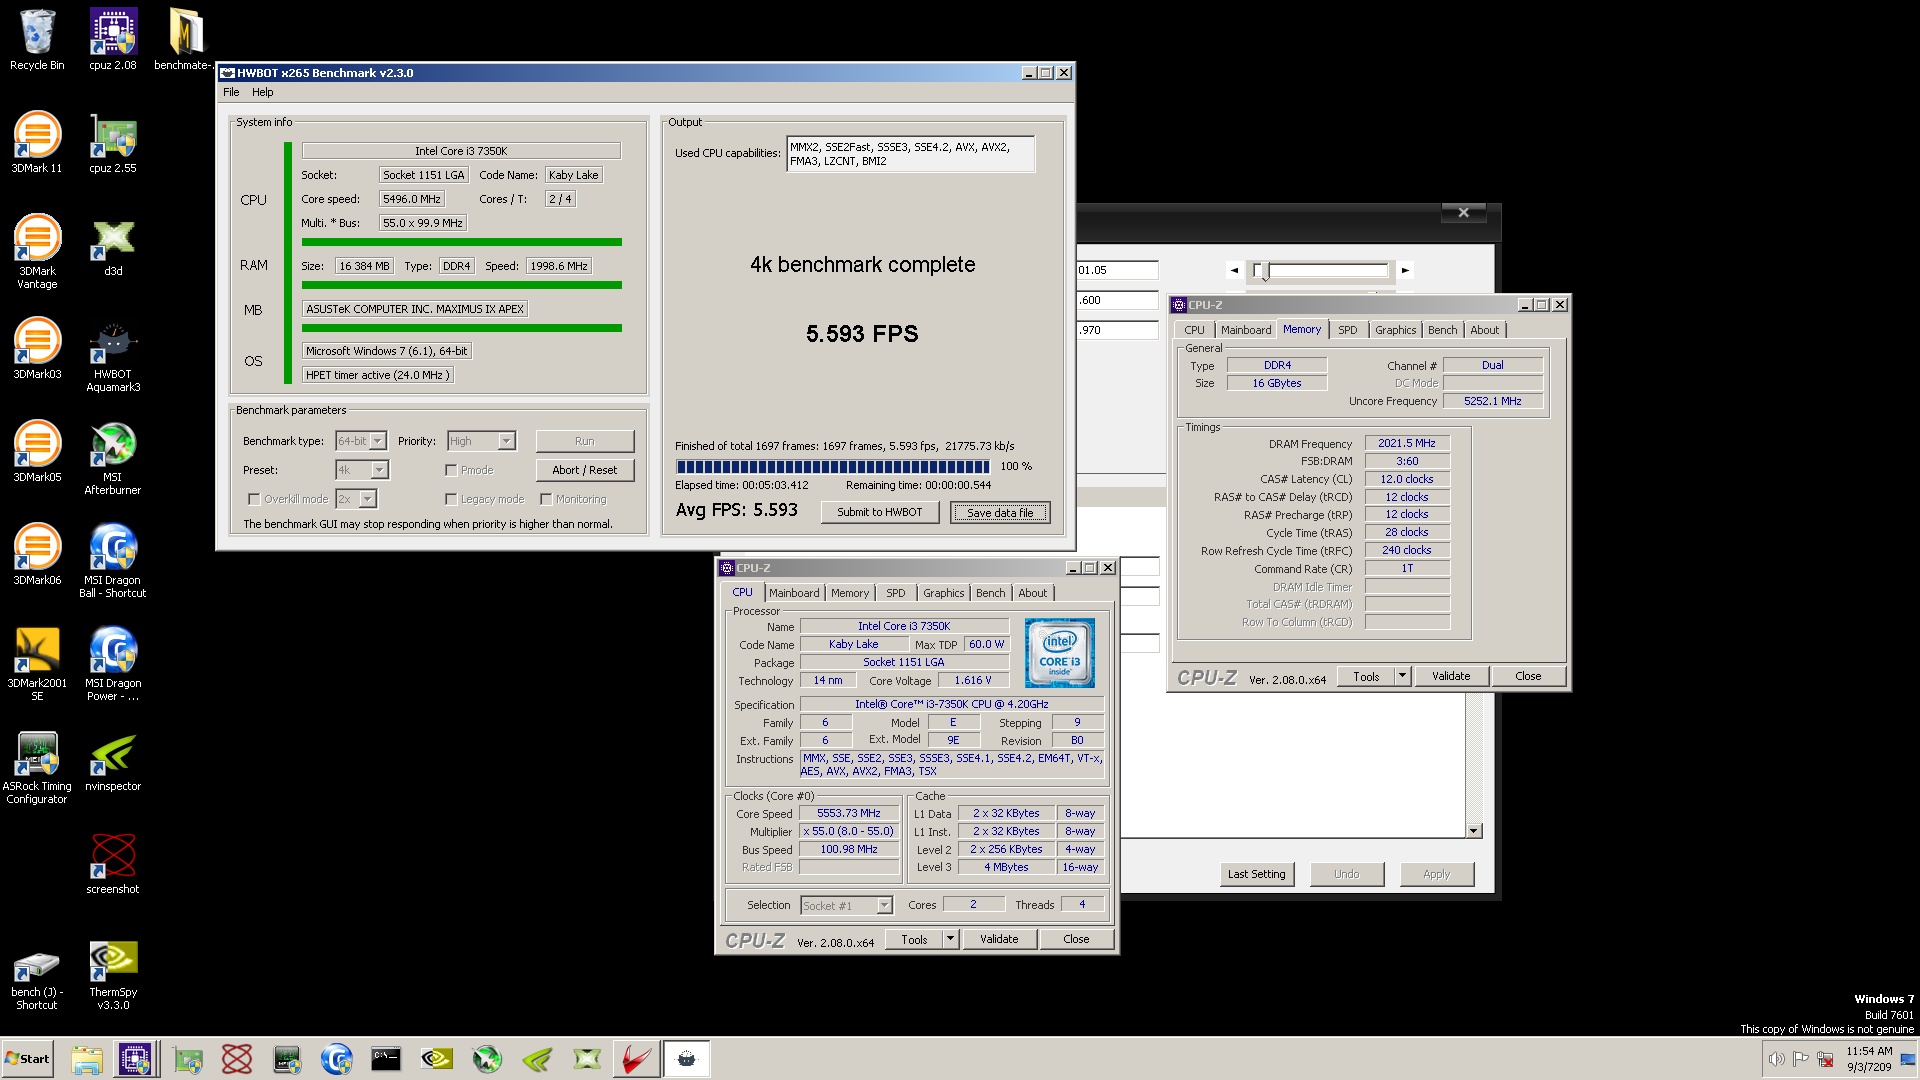Open the Help menu in HWBOT x265
The width and height of the screenshot is (1920, 1080).
[x=262, y=92]
